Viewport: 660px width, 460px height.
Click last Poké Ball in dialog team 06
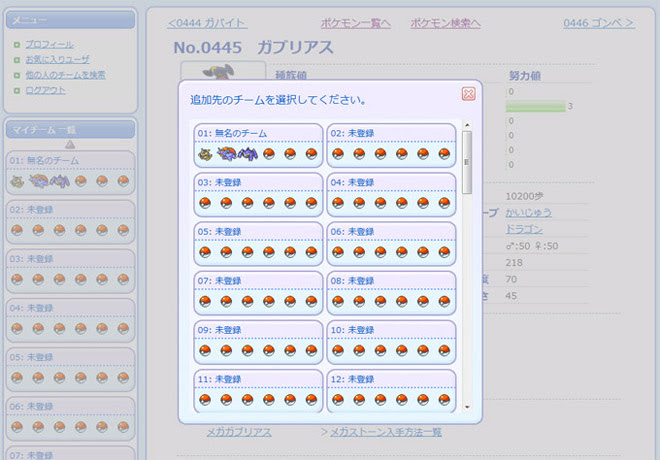click(444, 253)
